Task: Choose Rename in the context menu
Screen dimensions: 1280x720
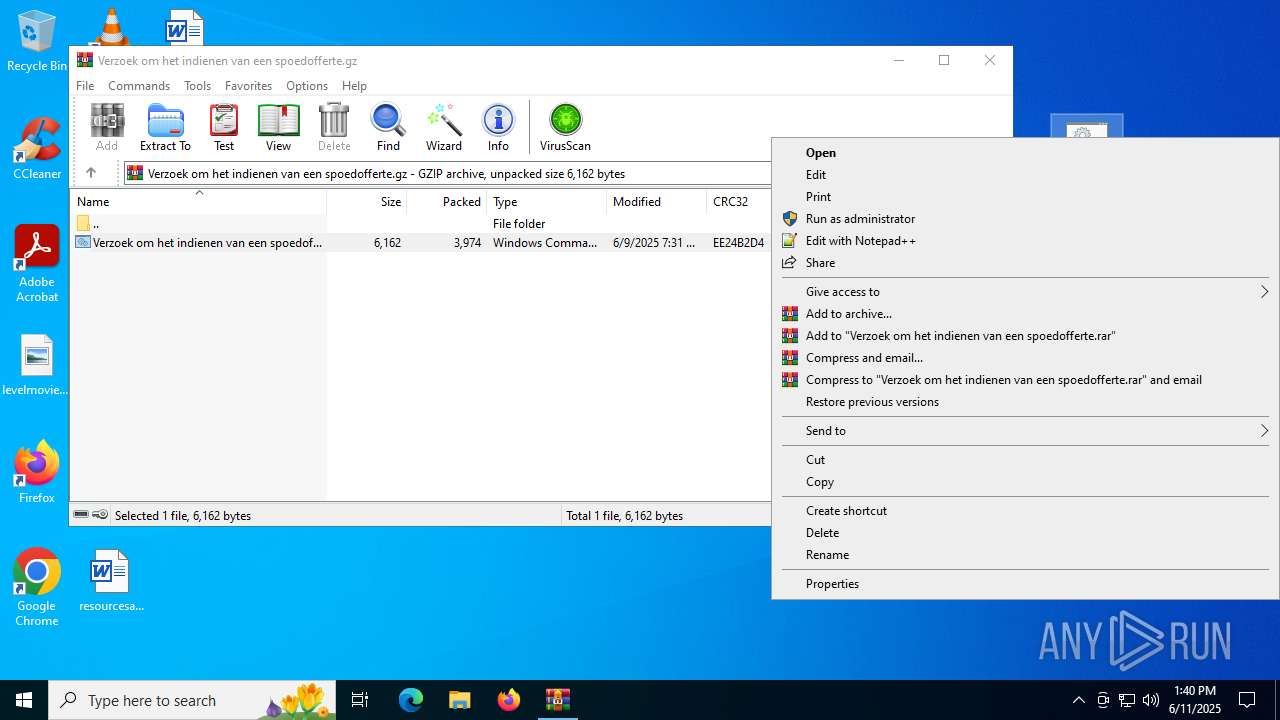Action: pos(1025,555)
